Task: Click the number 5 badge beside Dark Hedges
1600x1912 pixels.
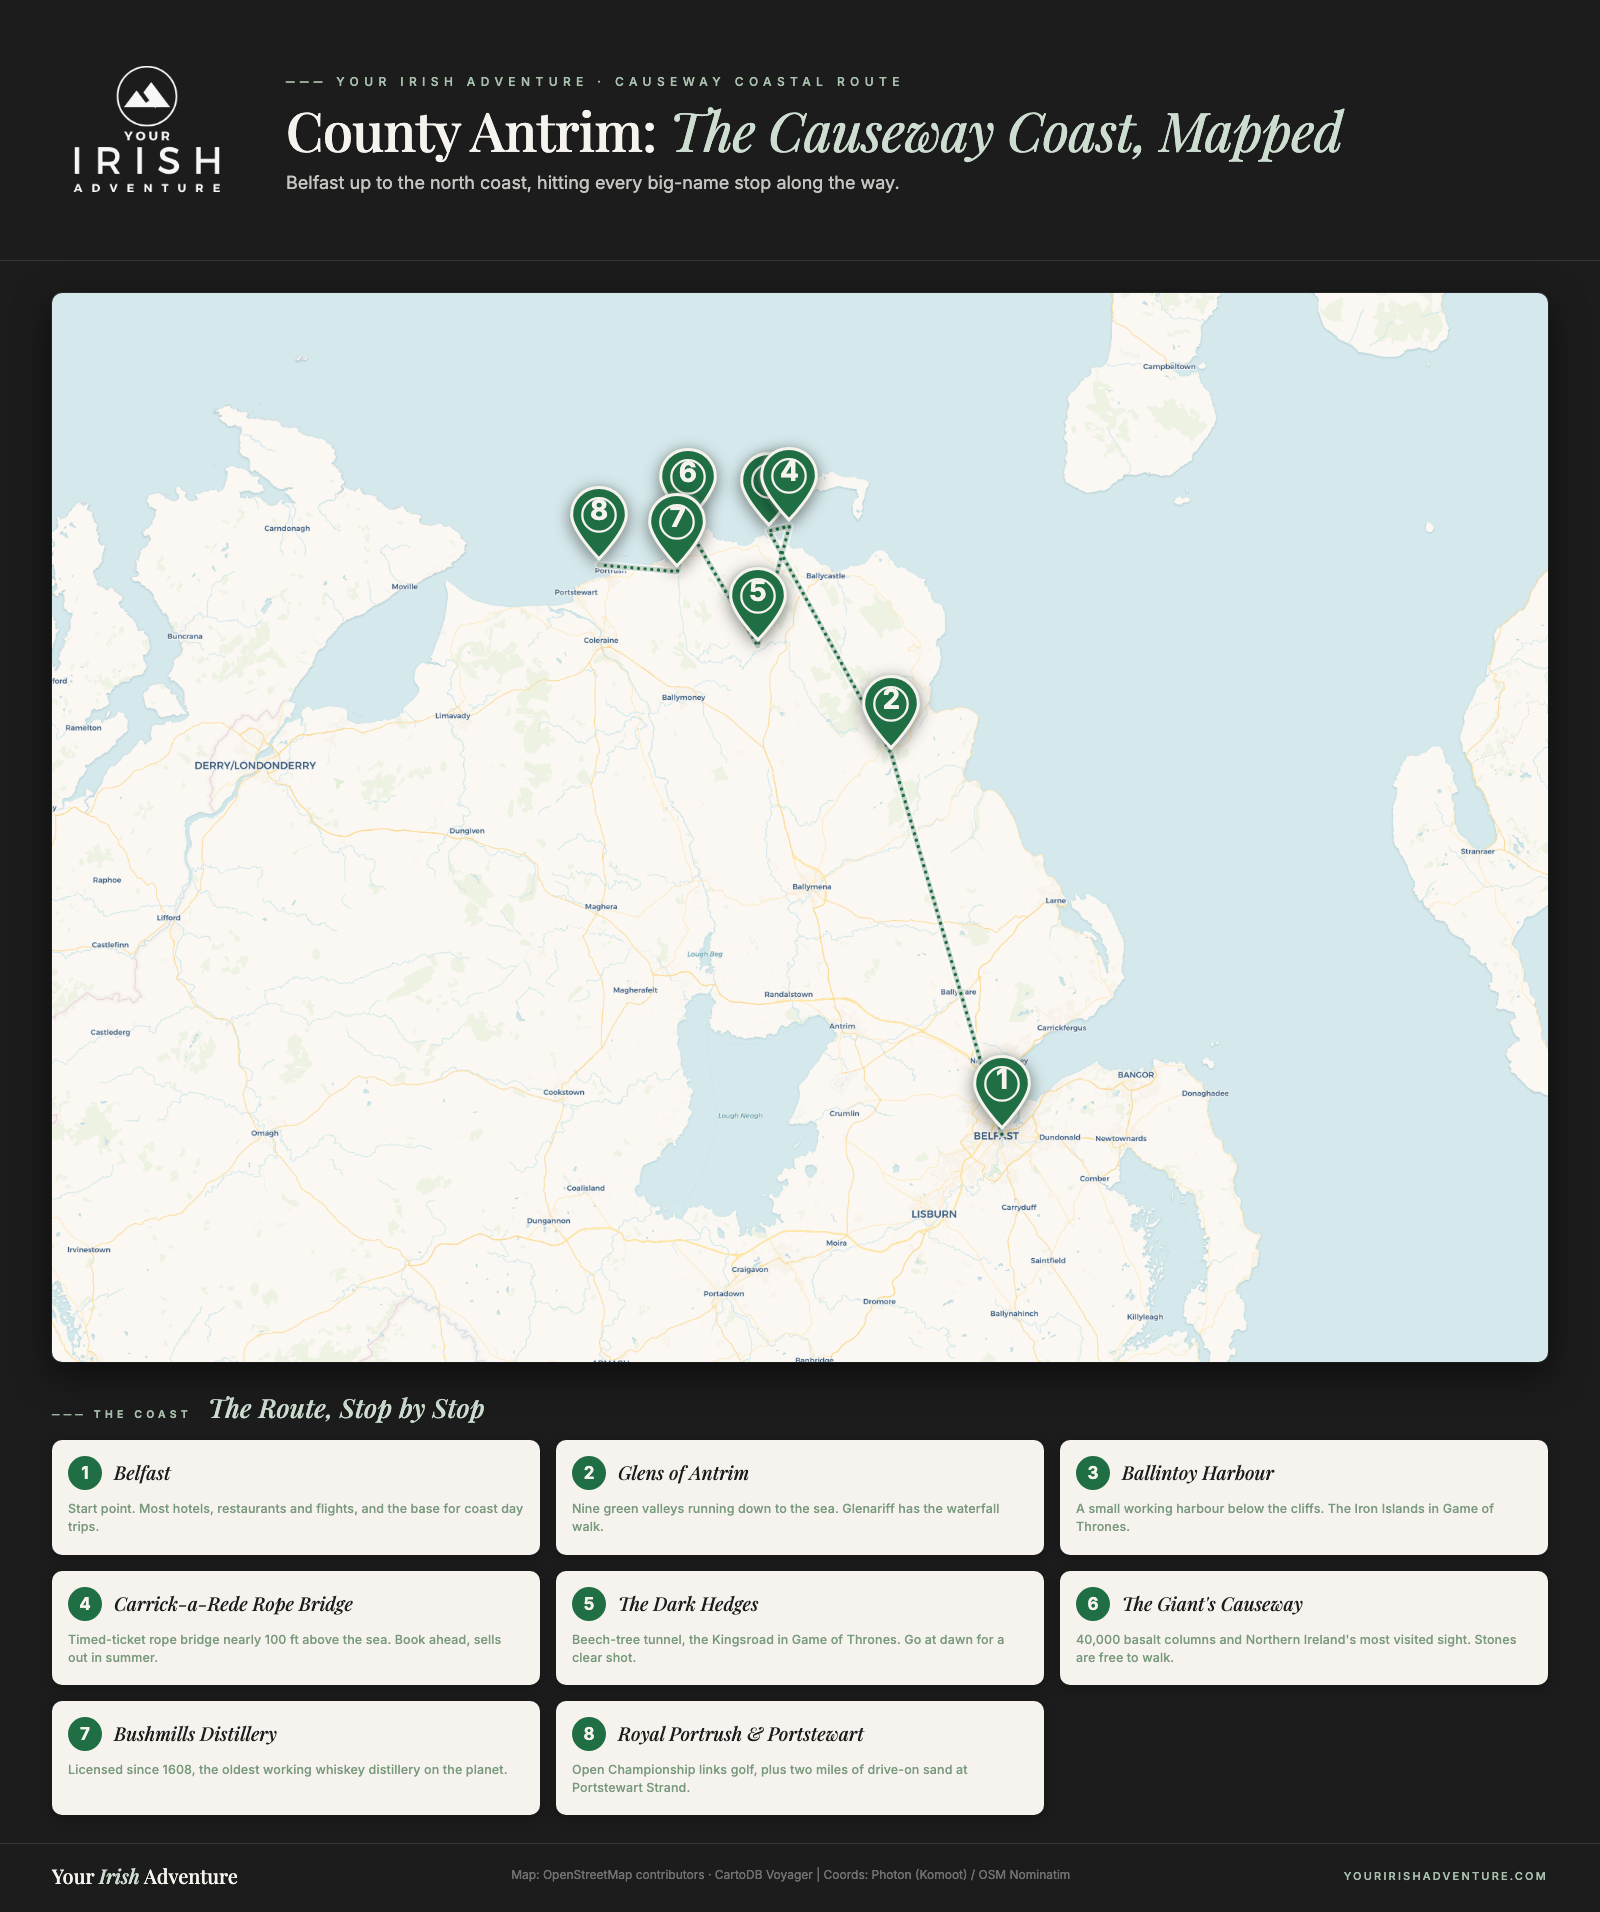Action: [589, 1604]
